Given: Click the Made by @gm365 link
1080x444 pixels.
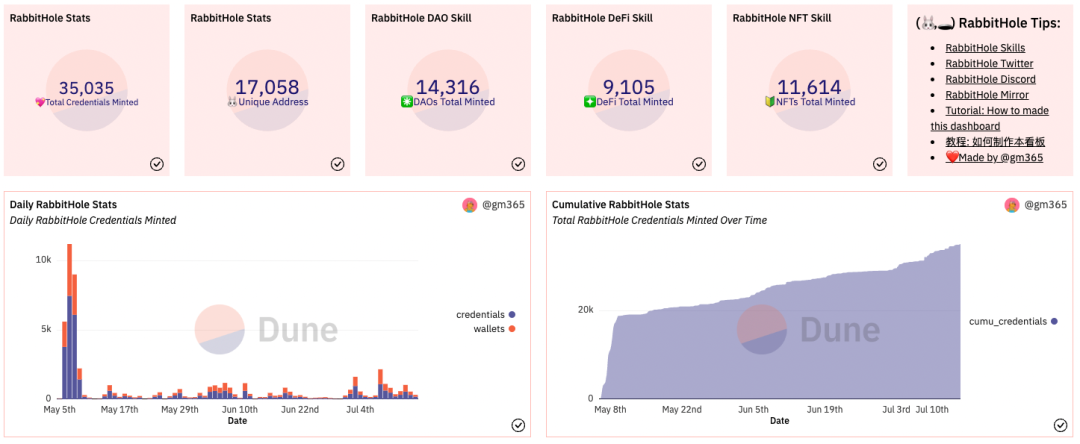Looking at the screenshot, I should pyautogui.click(x=994, y=158).
